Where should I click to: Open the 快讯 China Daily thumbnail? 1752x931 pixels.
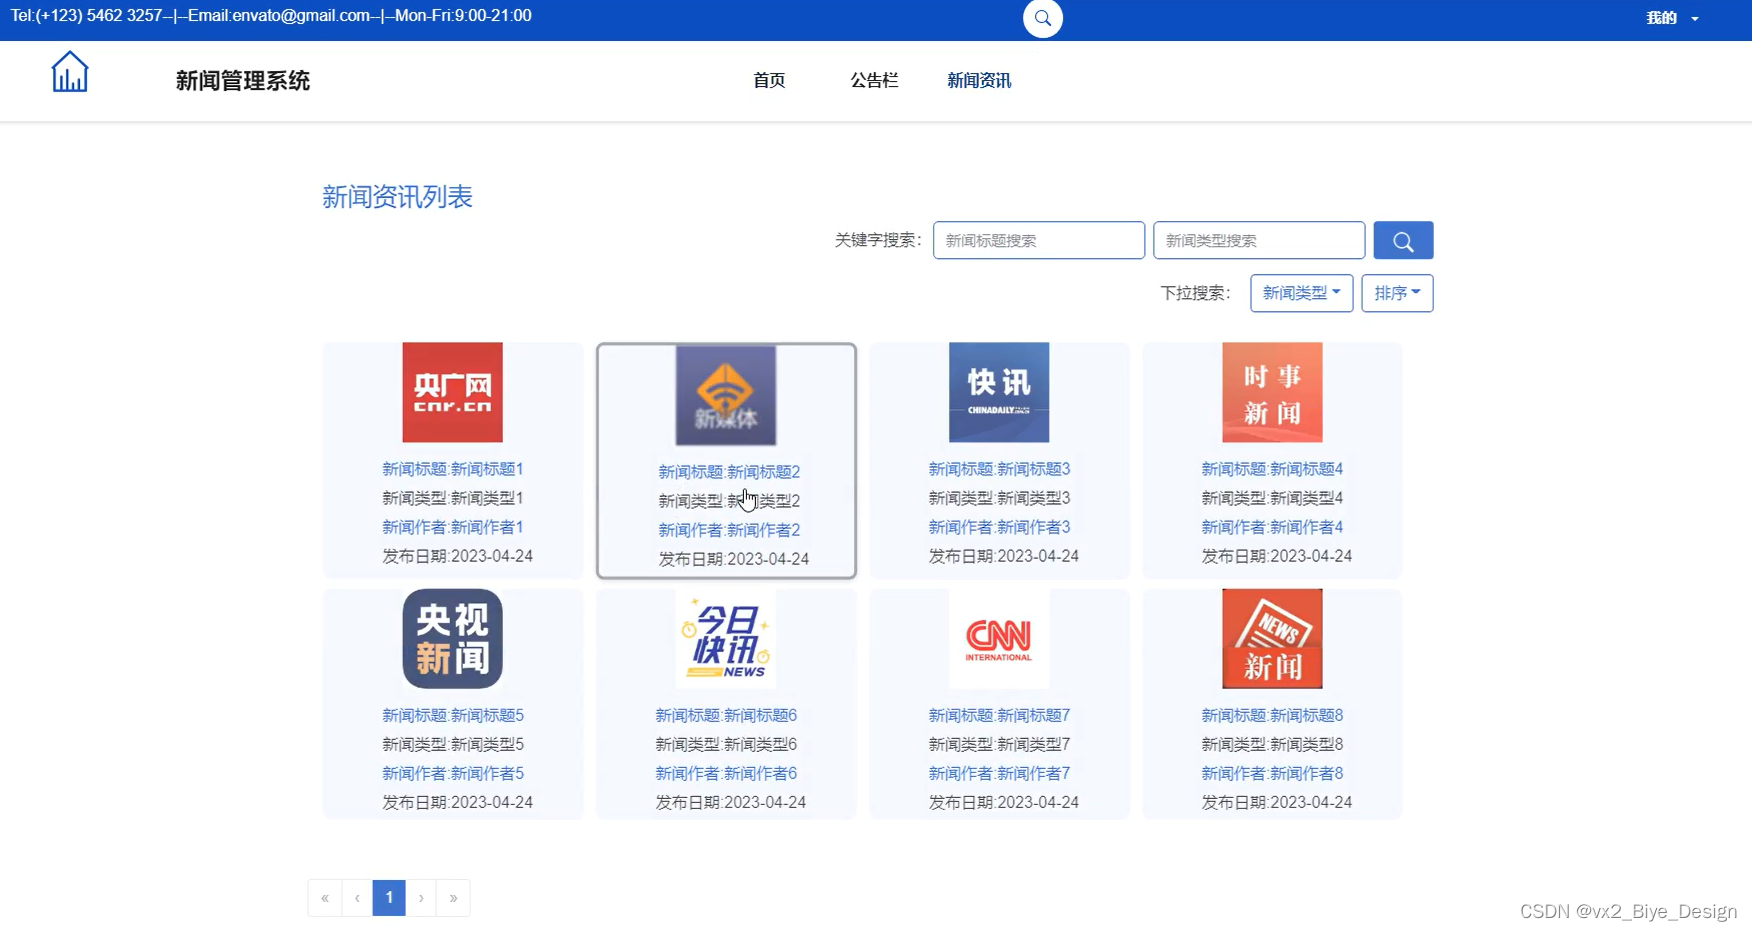tap(999, 392)
